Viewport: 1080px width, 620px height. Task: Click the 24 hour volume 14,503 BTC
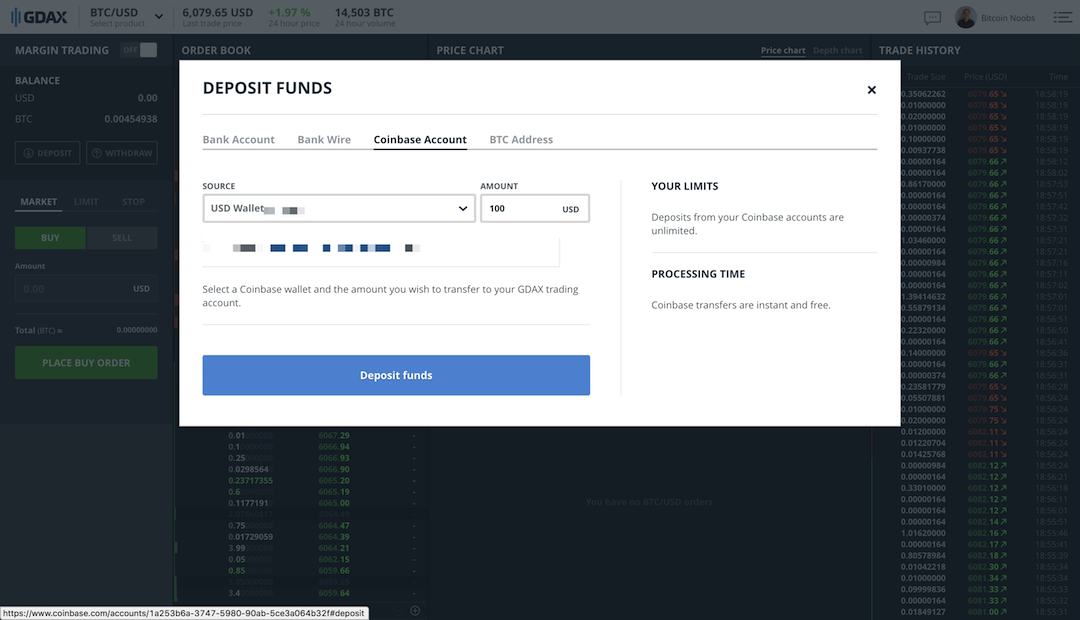(364, 13)
